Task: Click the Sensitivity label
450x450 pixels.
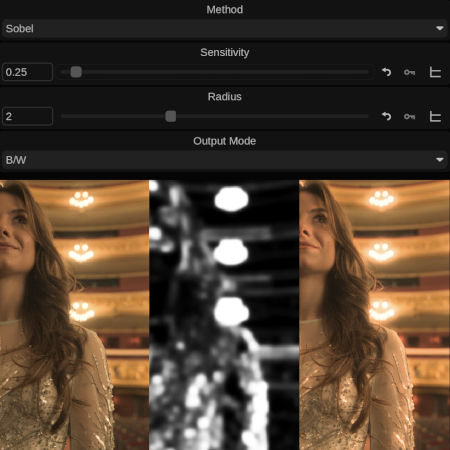Action: (x=224, y=52)
